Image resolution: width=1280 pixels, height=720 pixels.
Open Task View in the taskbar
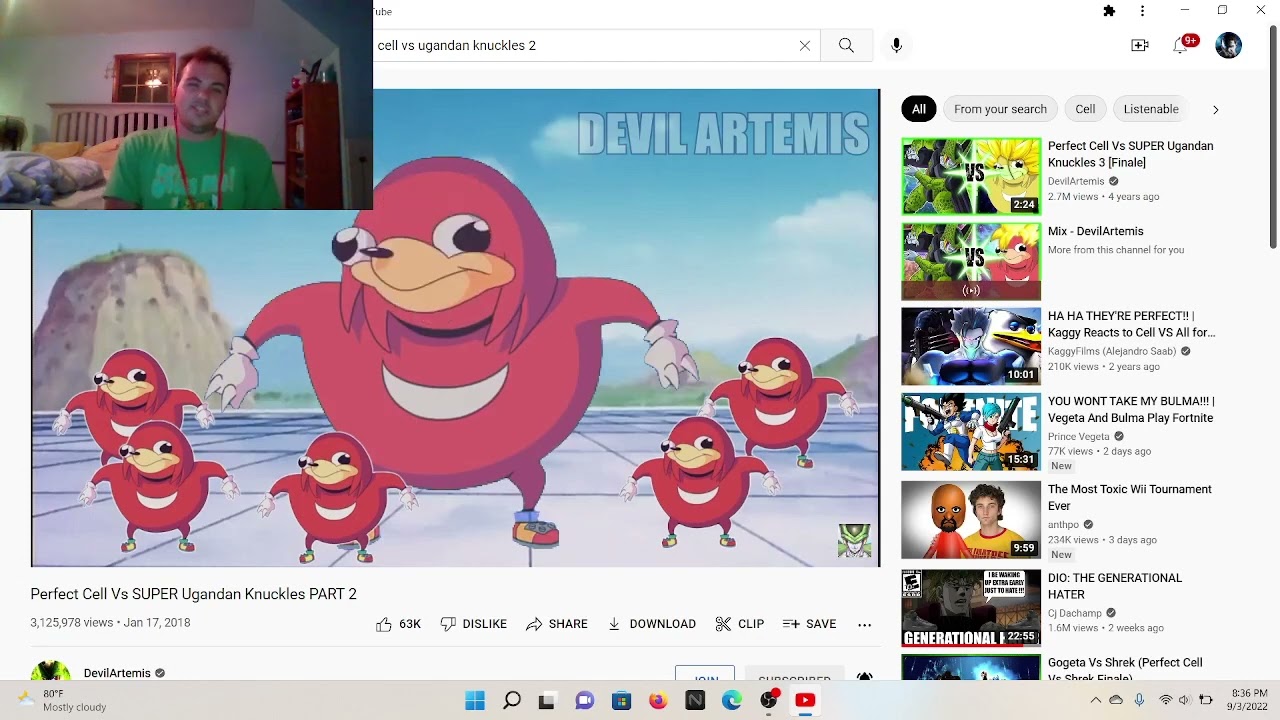coord(547,701)
